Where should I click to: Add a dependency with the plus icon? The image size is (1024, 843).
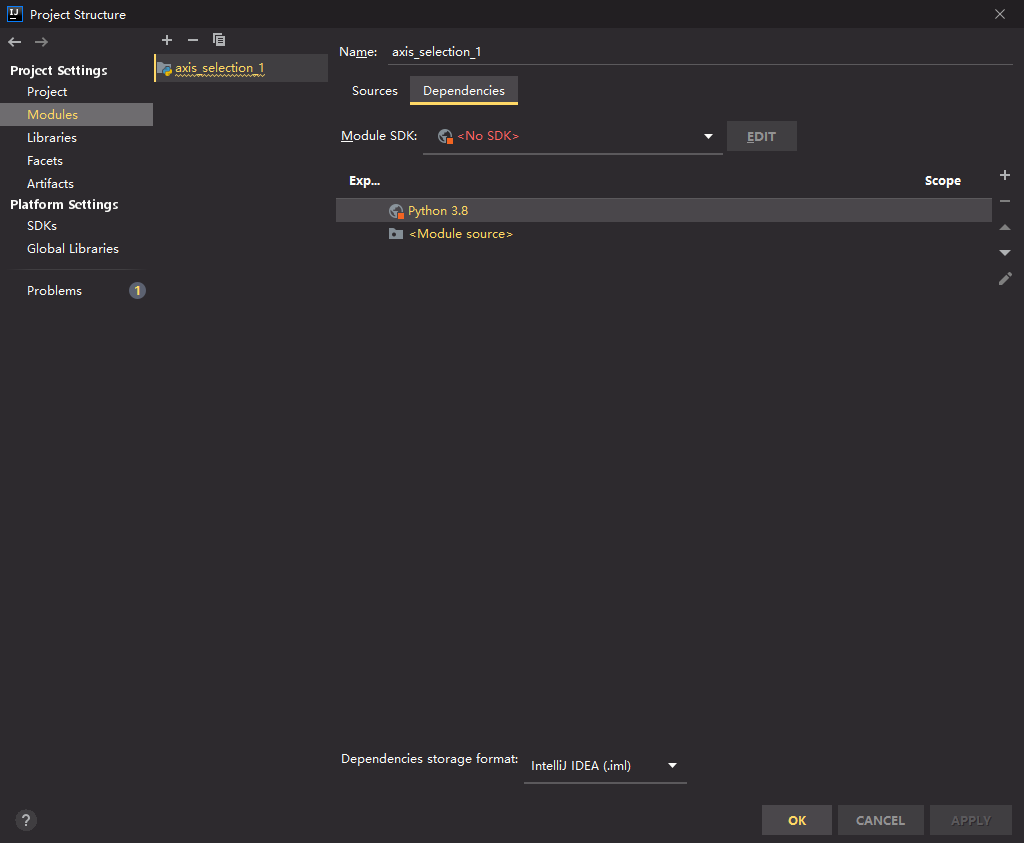[x=1004, y=175]
